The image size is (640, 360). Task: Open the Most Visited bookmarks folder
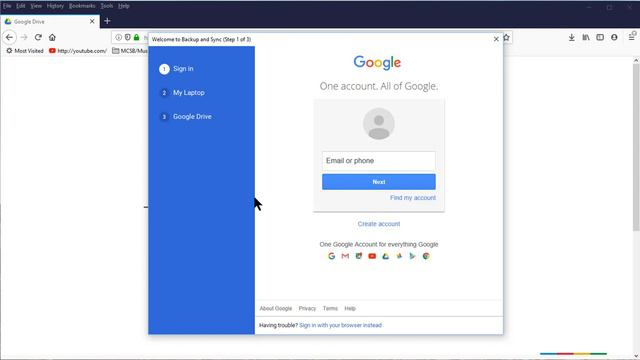point(24,51)
